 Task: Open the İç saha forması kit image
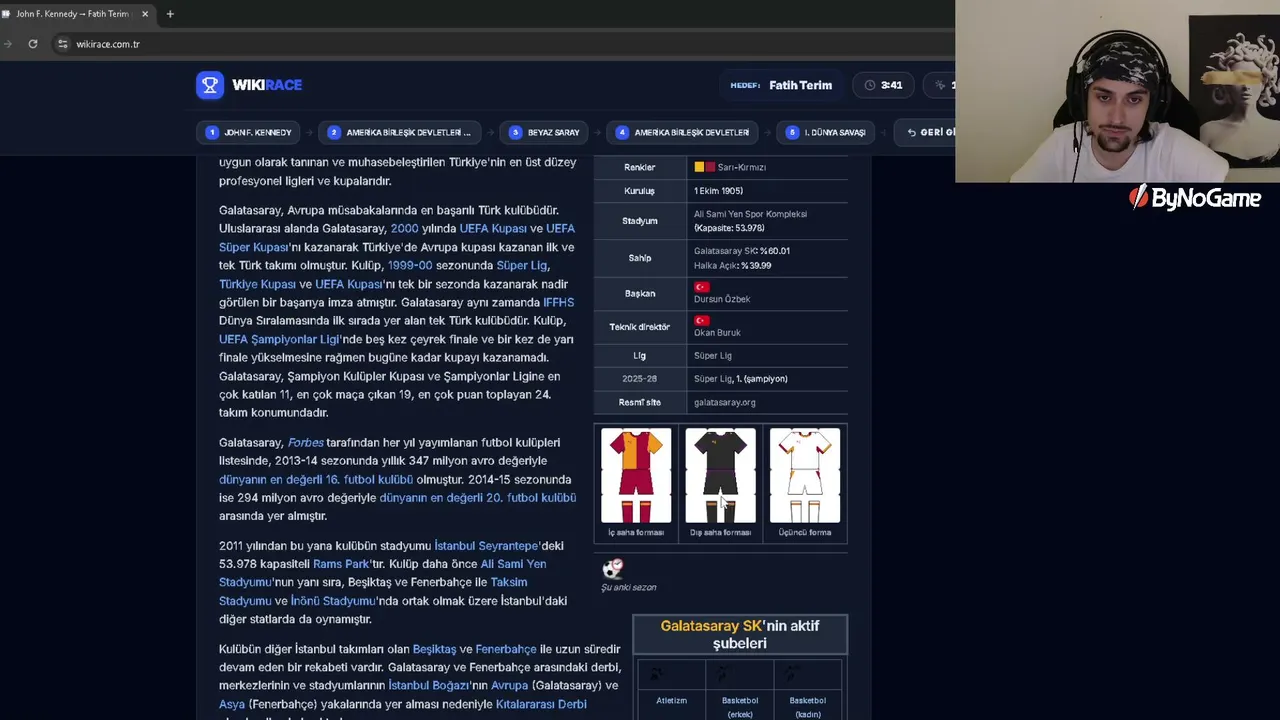pyautogui.click(x=636, y=476)
